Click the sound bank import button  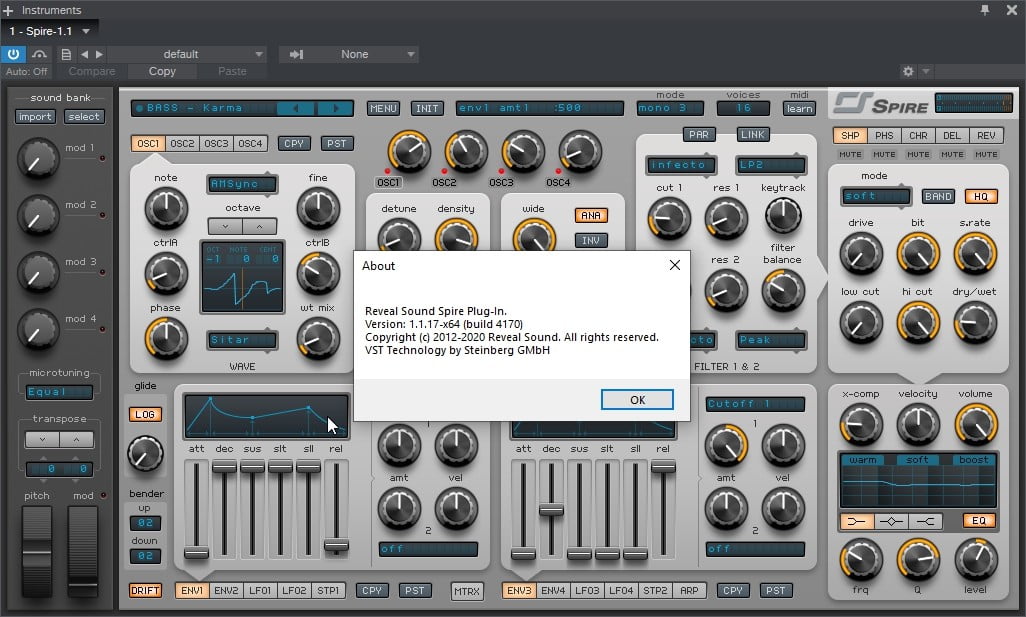[35, 116]
